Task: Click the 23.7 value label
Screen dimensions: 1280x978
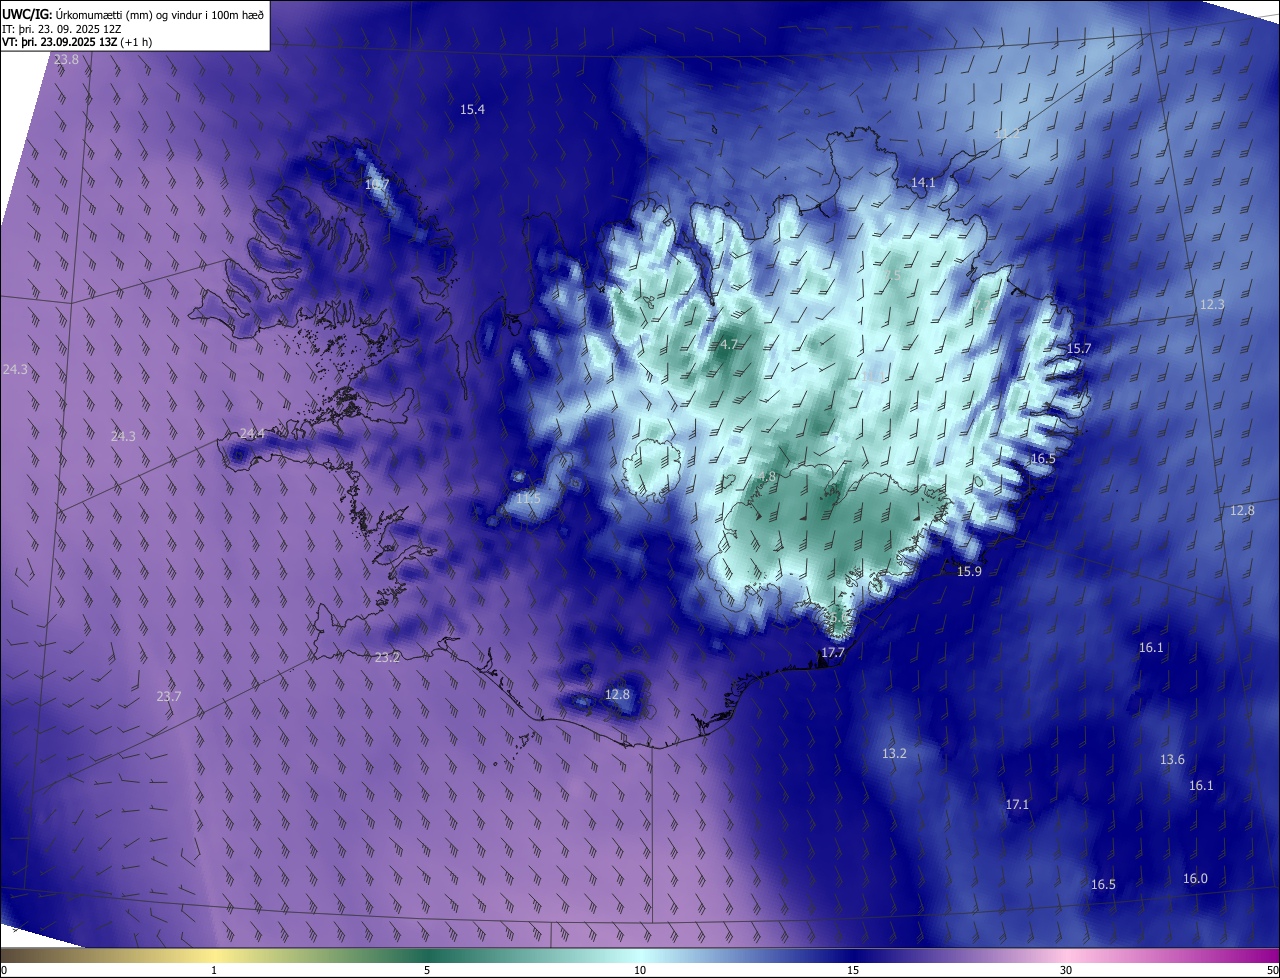Action: pos(169,696)
